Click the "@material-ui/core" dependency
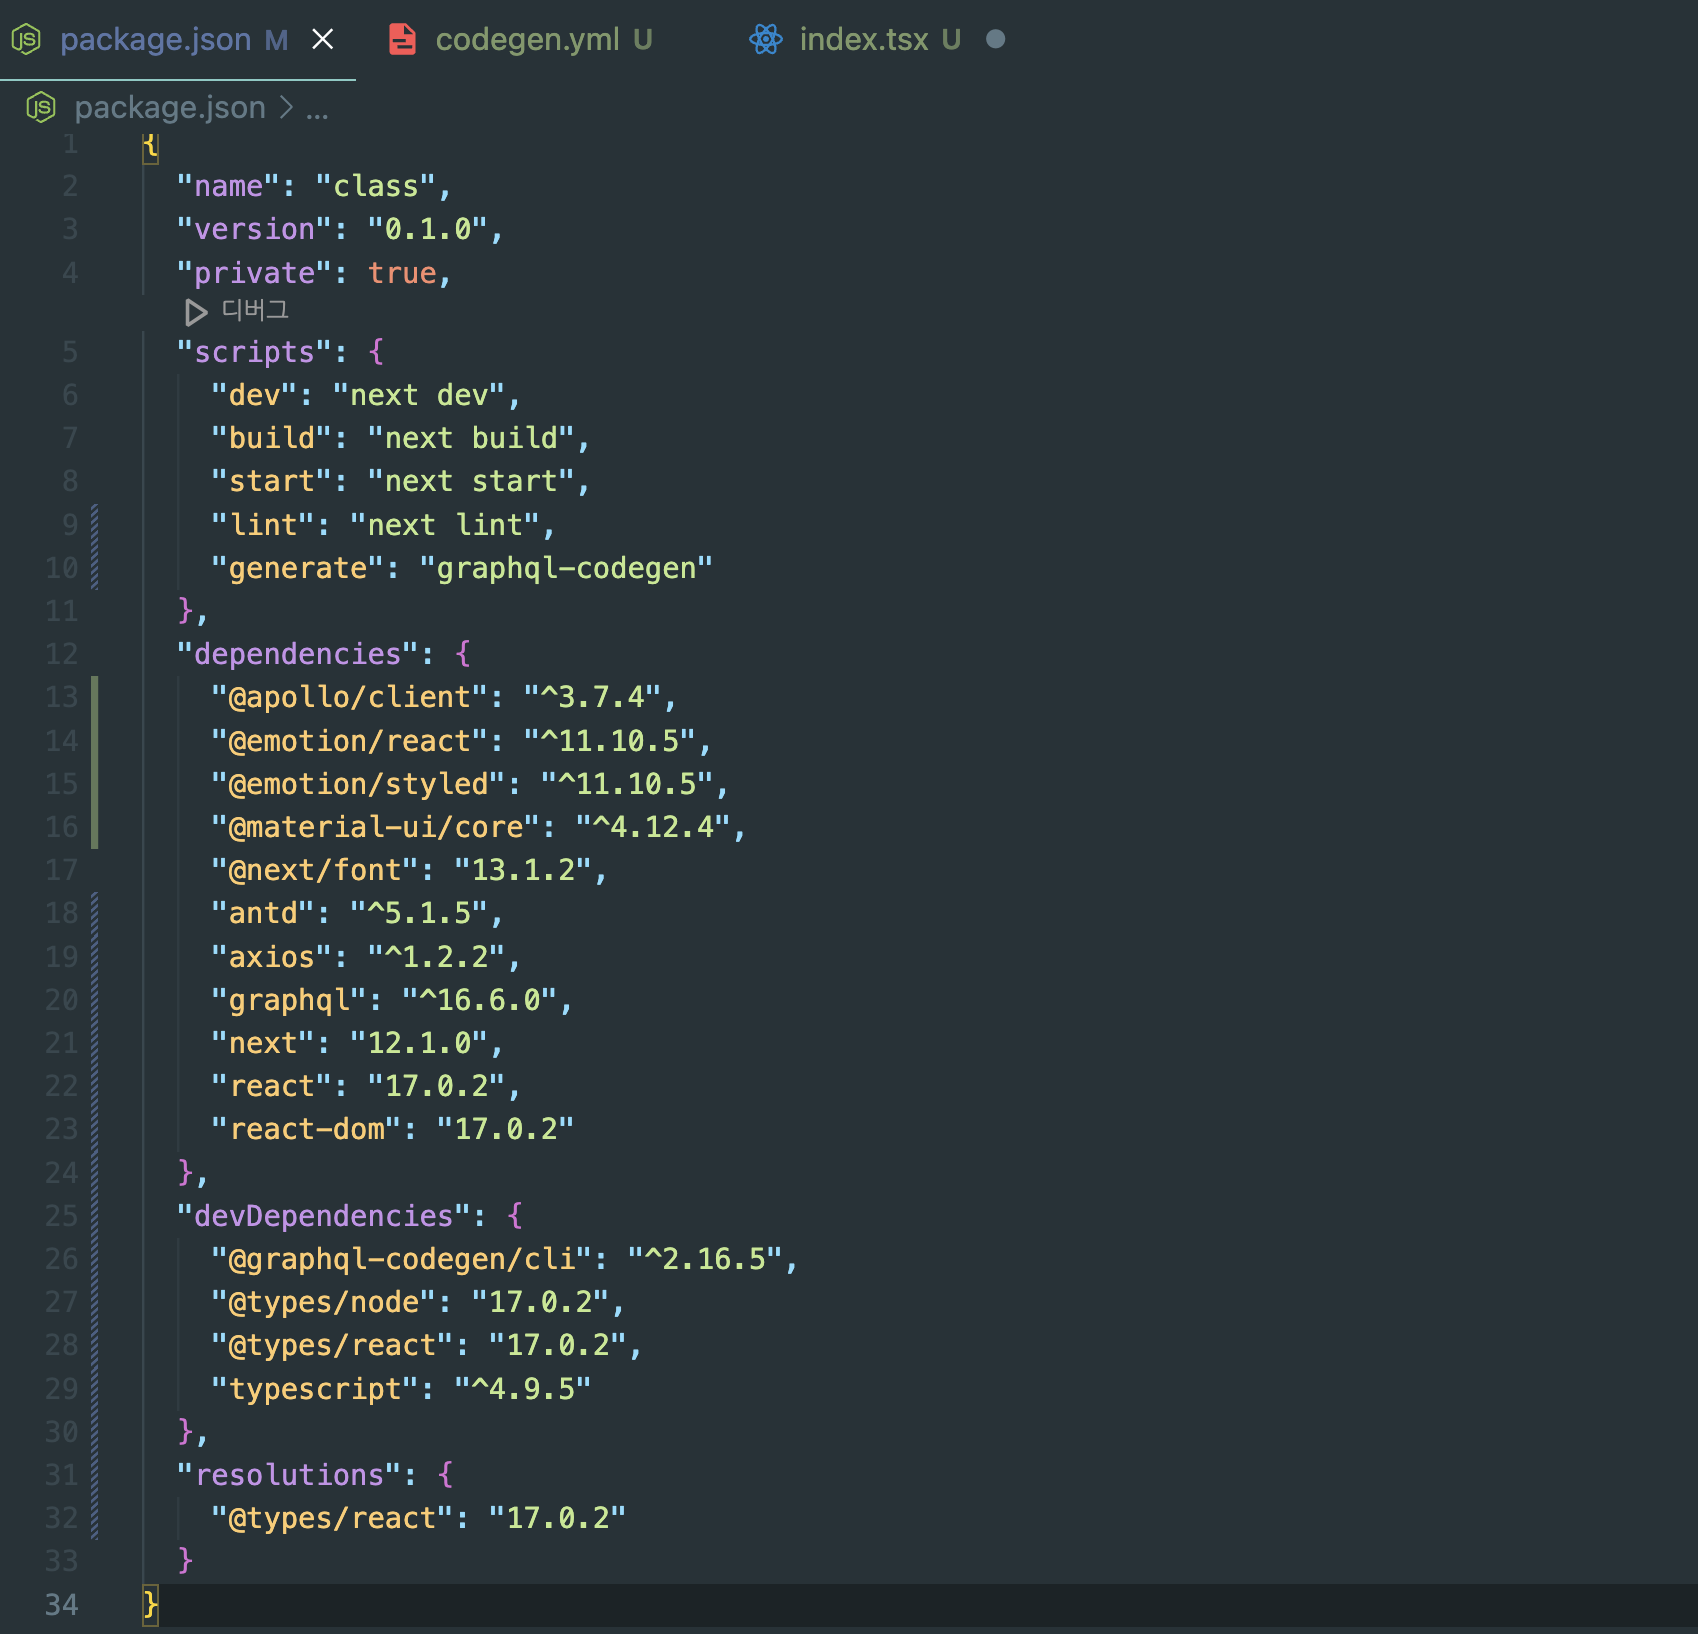 376,827
